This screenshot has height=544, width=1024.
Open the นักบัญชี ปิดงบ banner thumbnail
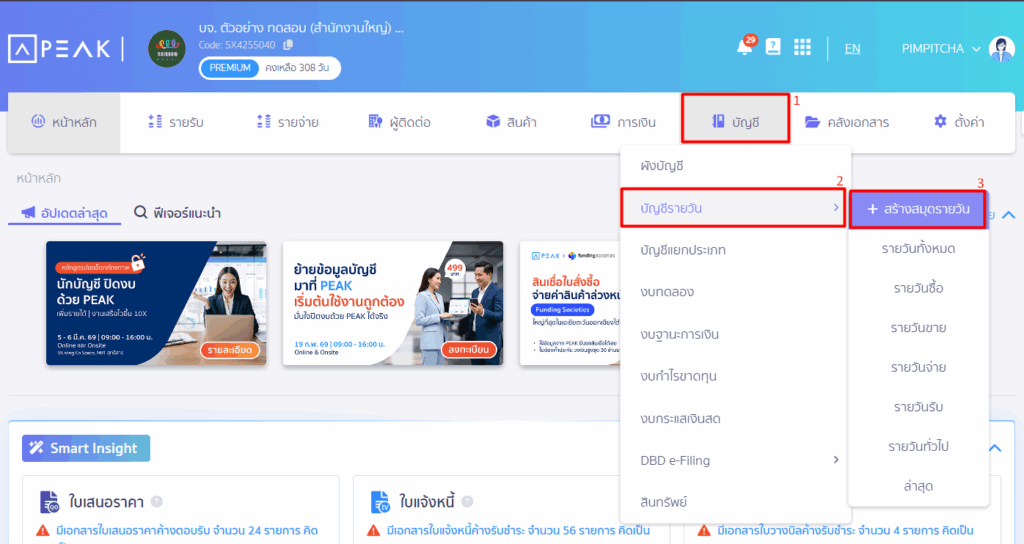pyautogui.click(x=156, y=303)
